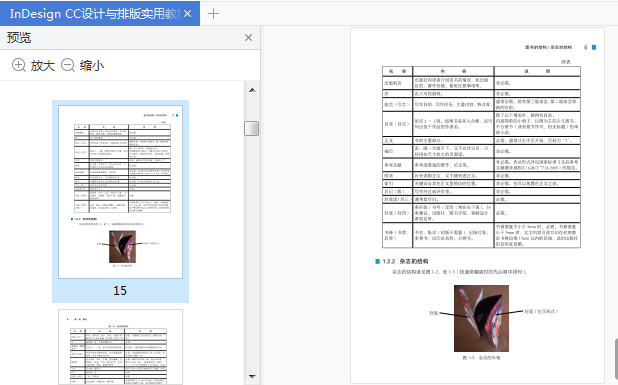
Task: Click the thumbnail panel scrollbar handle
Action: click(x=251, y=128)
